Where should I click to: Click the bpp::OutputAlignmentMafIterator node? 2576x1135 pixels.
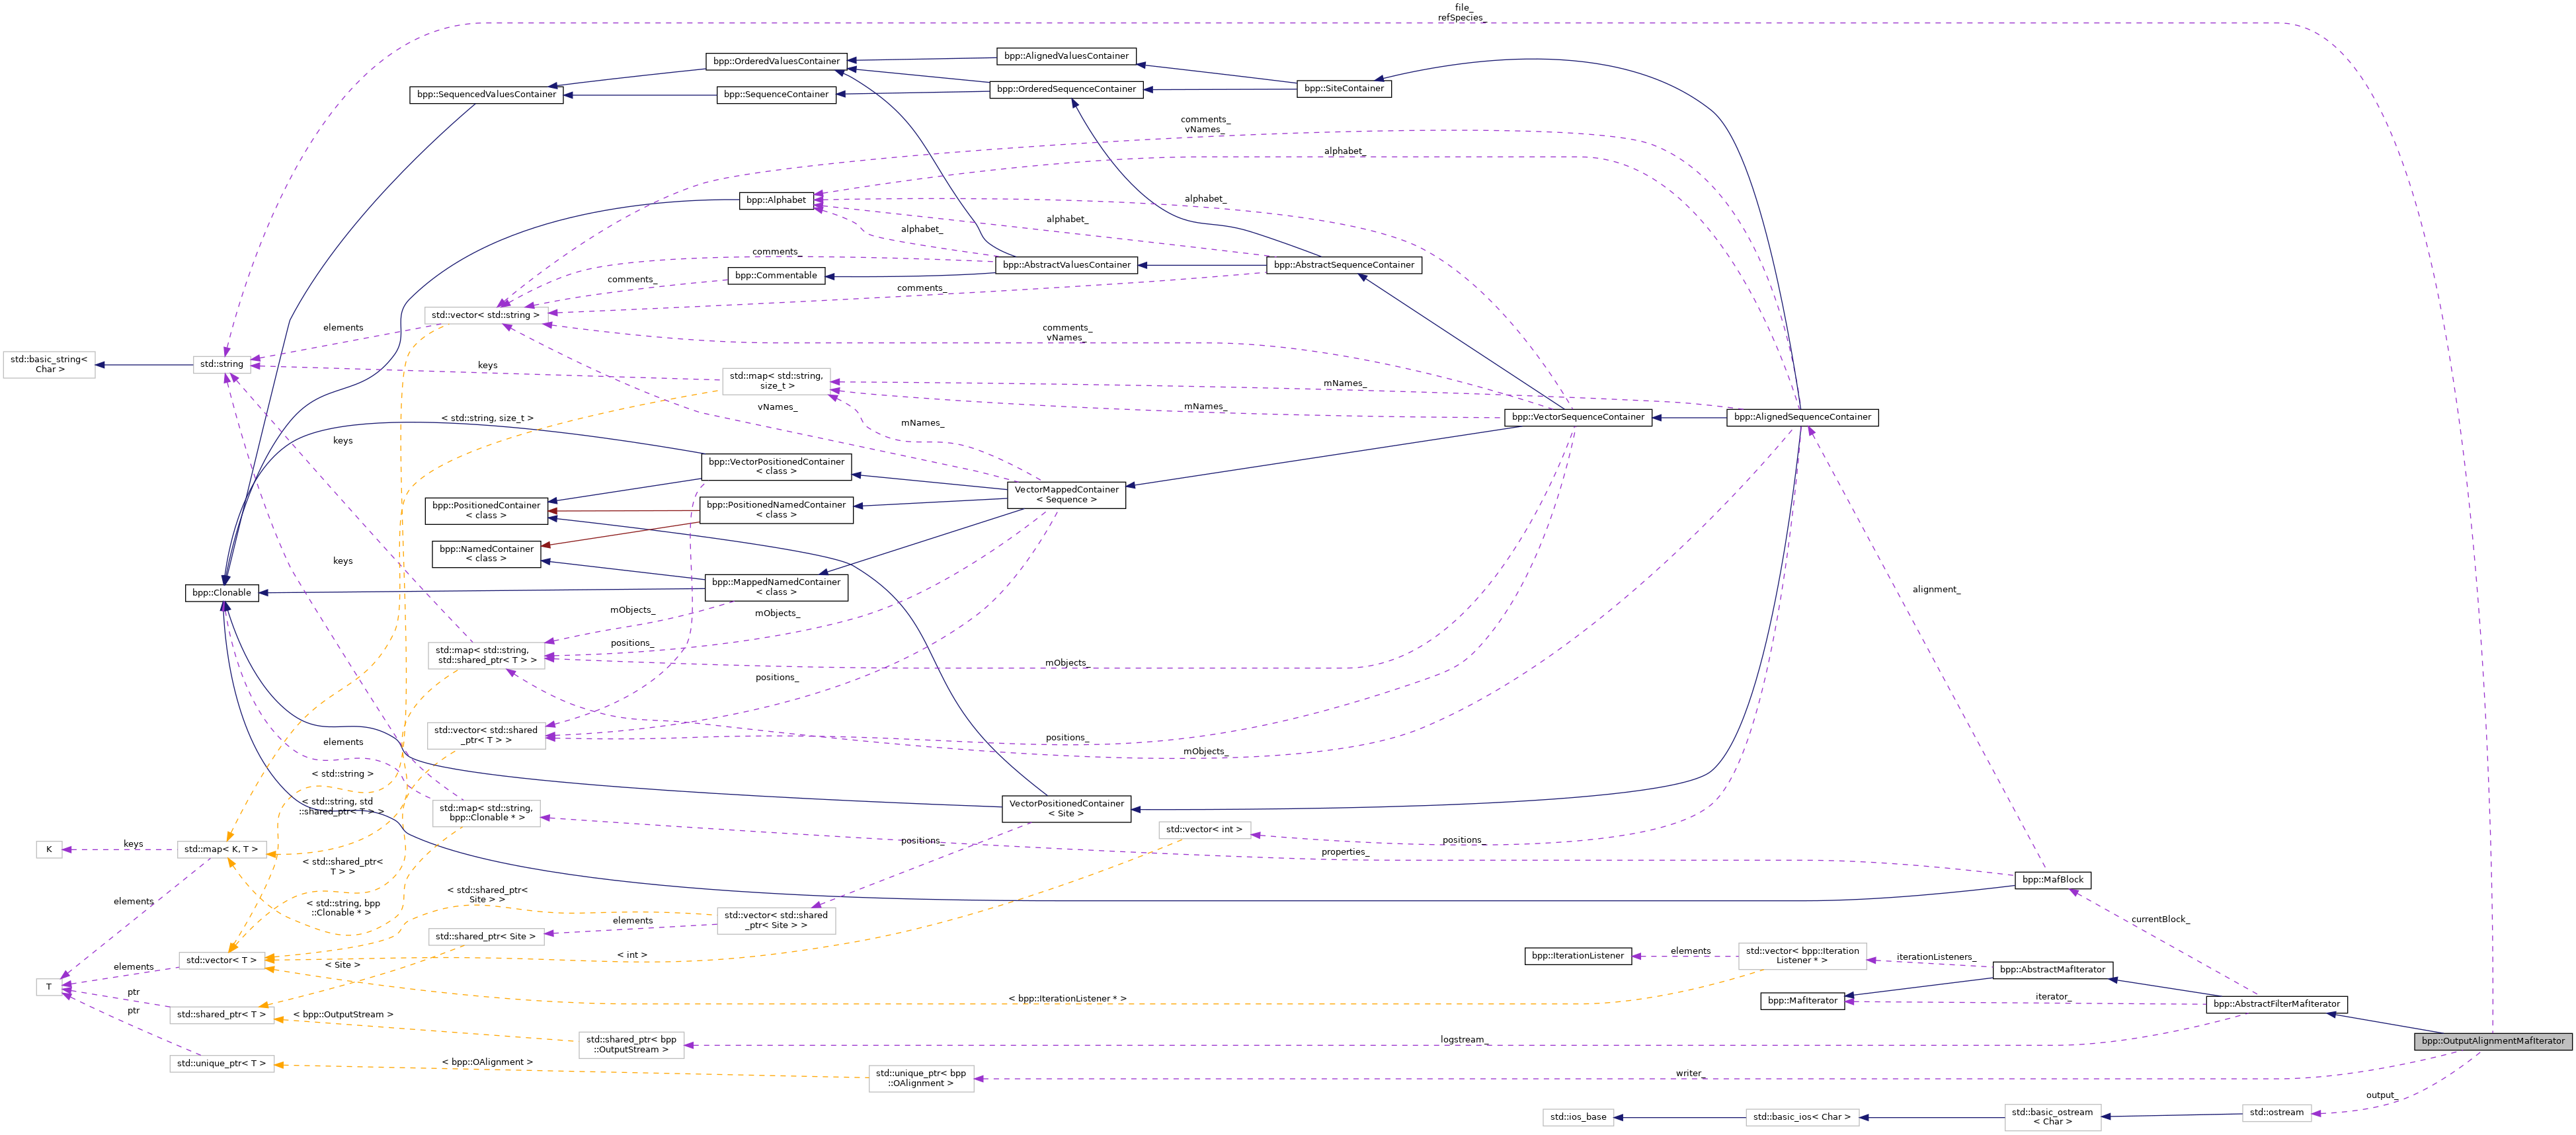pos(2492,1041)
